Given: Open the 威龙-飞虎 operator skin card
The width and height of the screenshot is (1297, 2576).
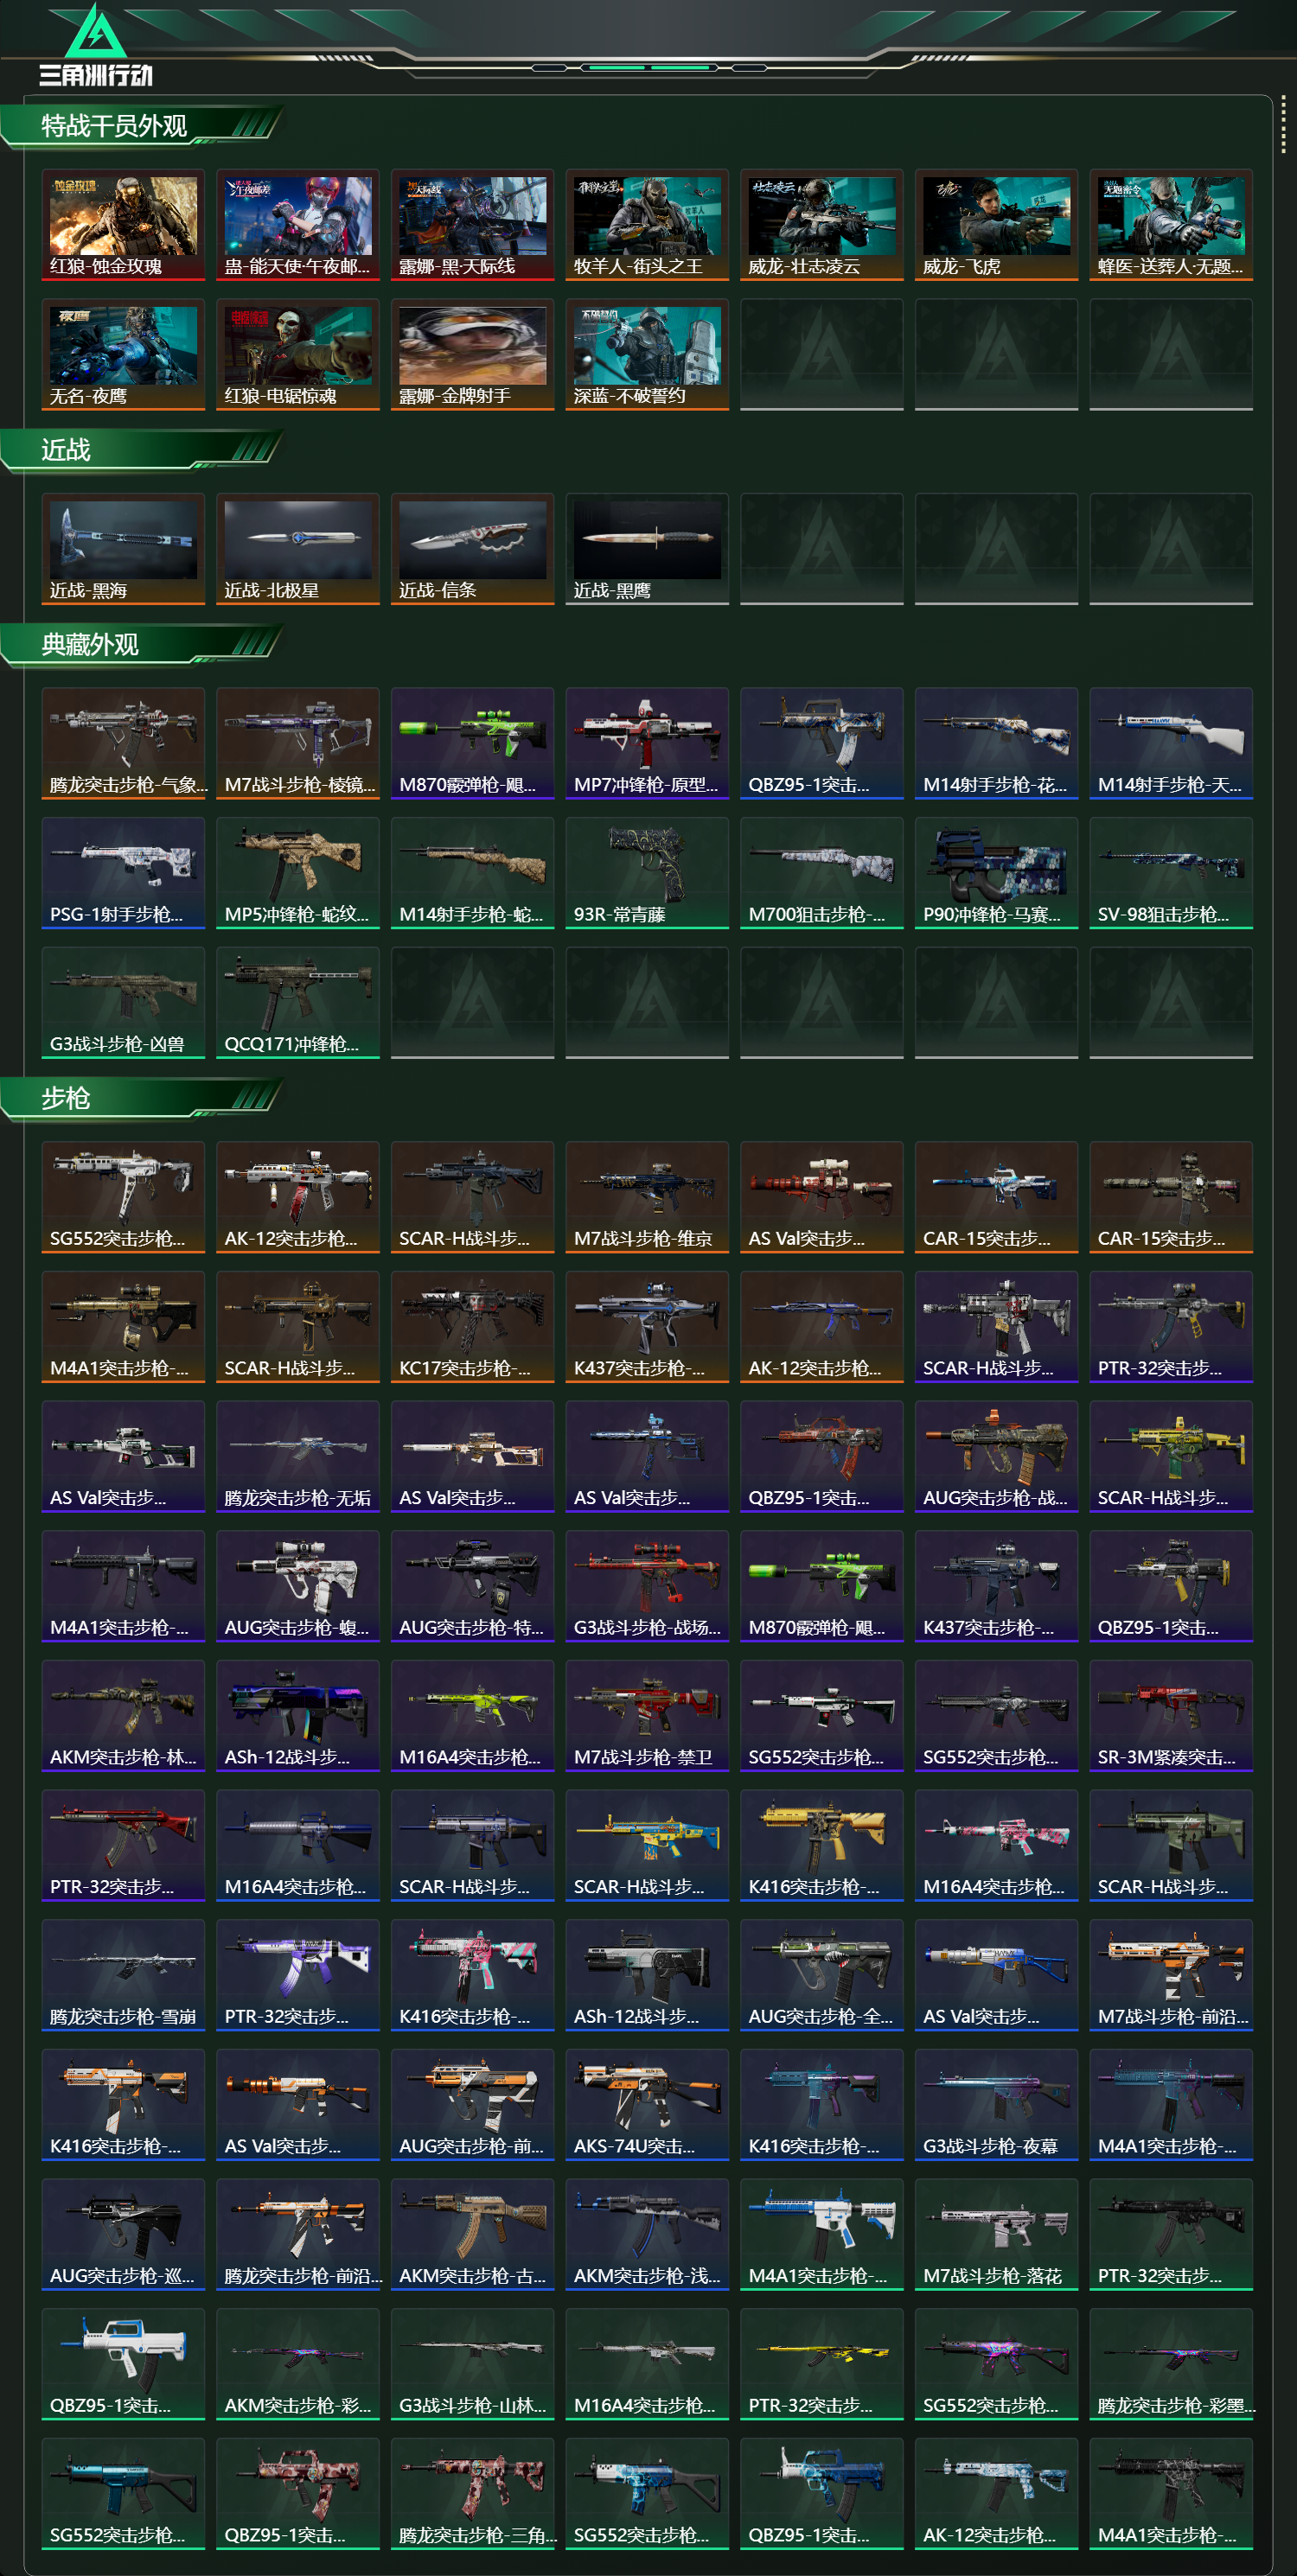Looking at the screenshot, I should tap(996, 225).
